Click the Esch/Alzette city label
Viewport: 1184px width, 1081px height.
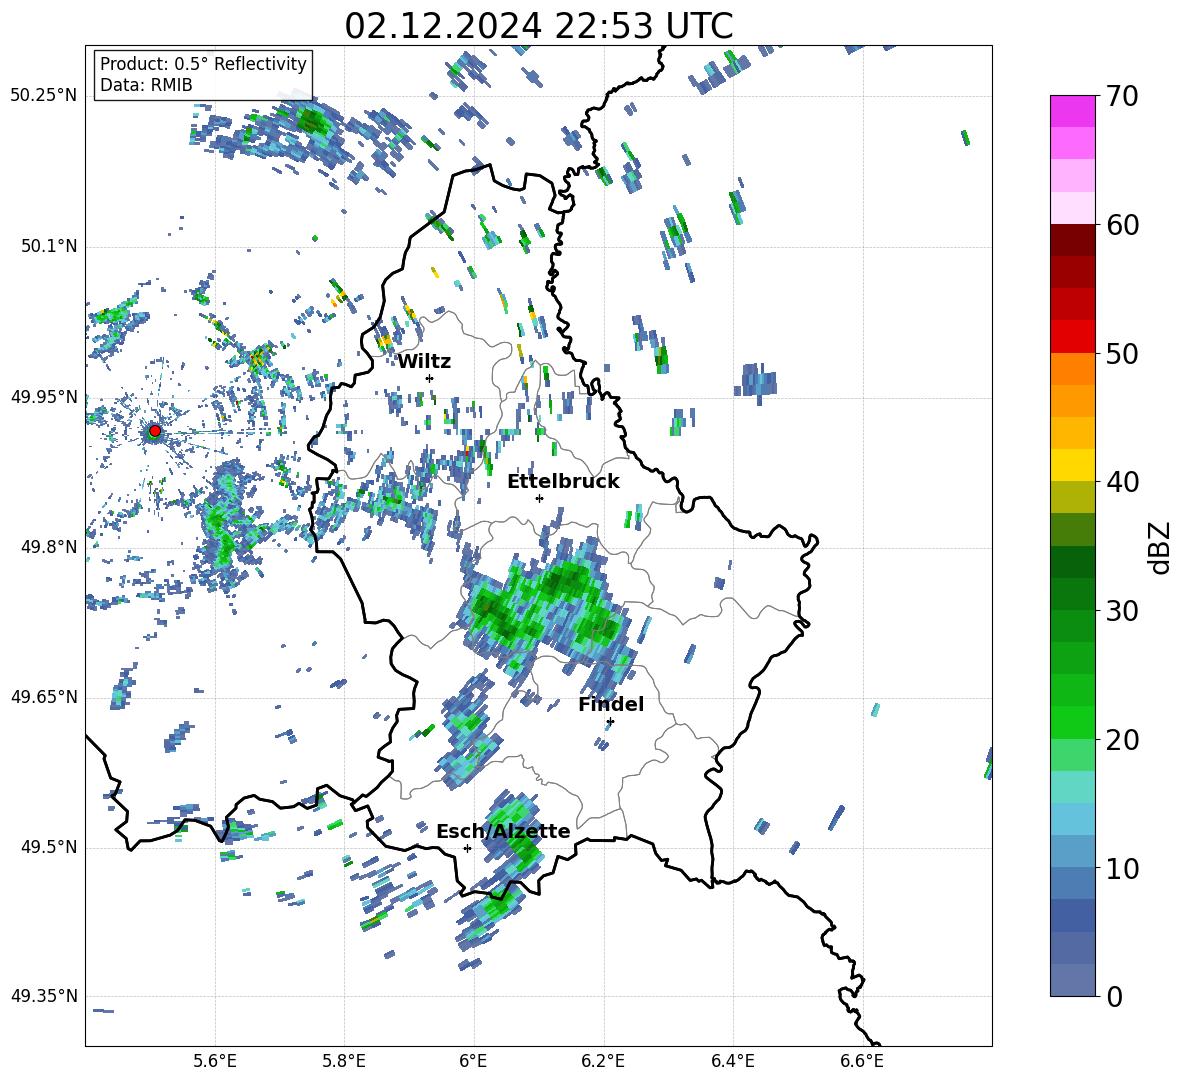click(x=503, y=831)
